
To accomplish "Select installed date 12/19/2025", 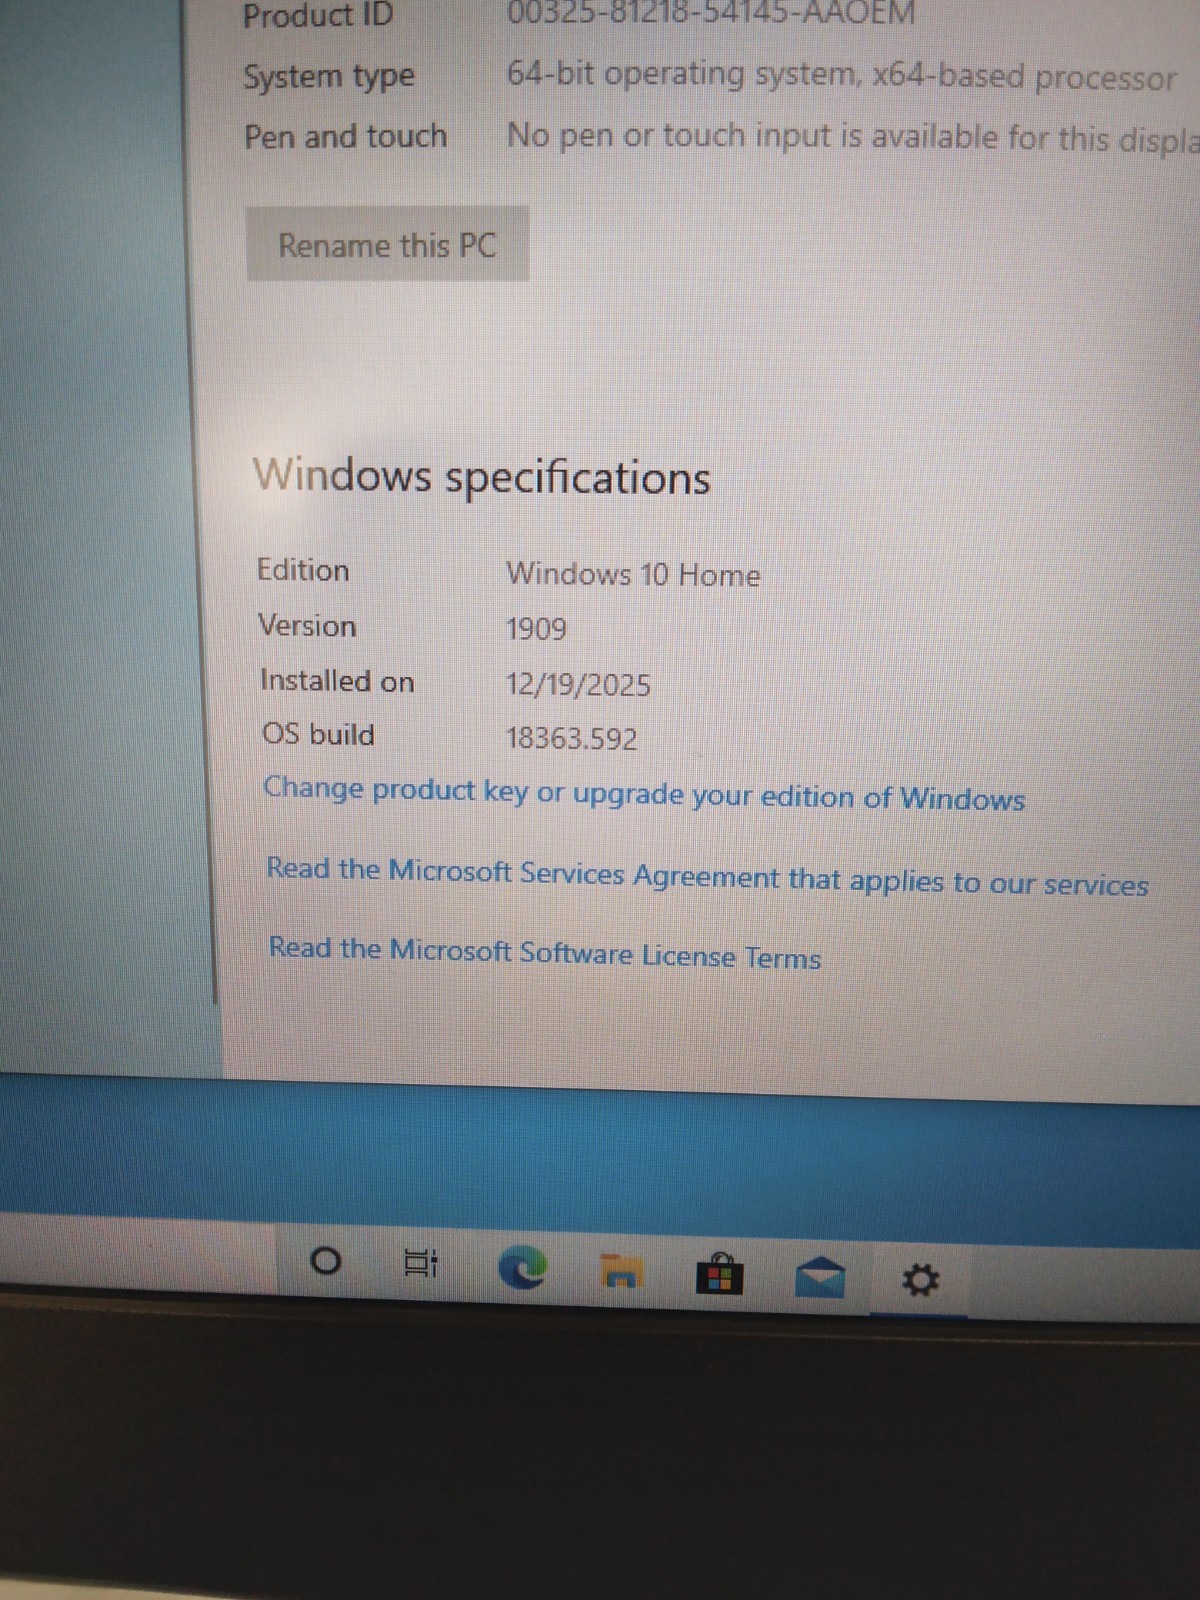I will [x=578, y=684].
